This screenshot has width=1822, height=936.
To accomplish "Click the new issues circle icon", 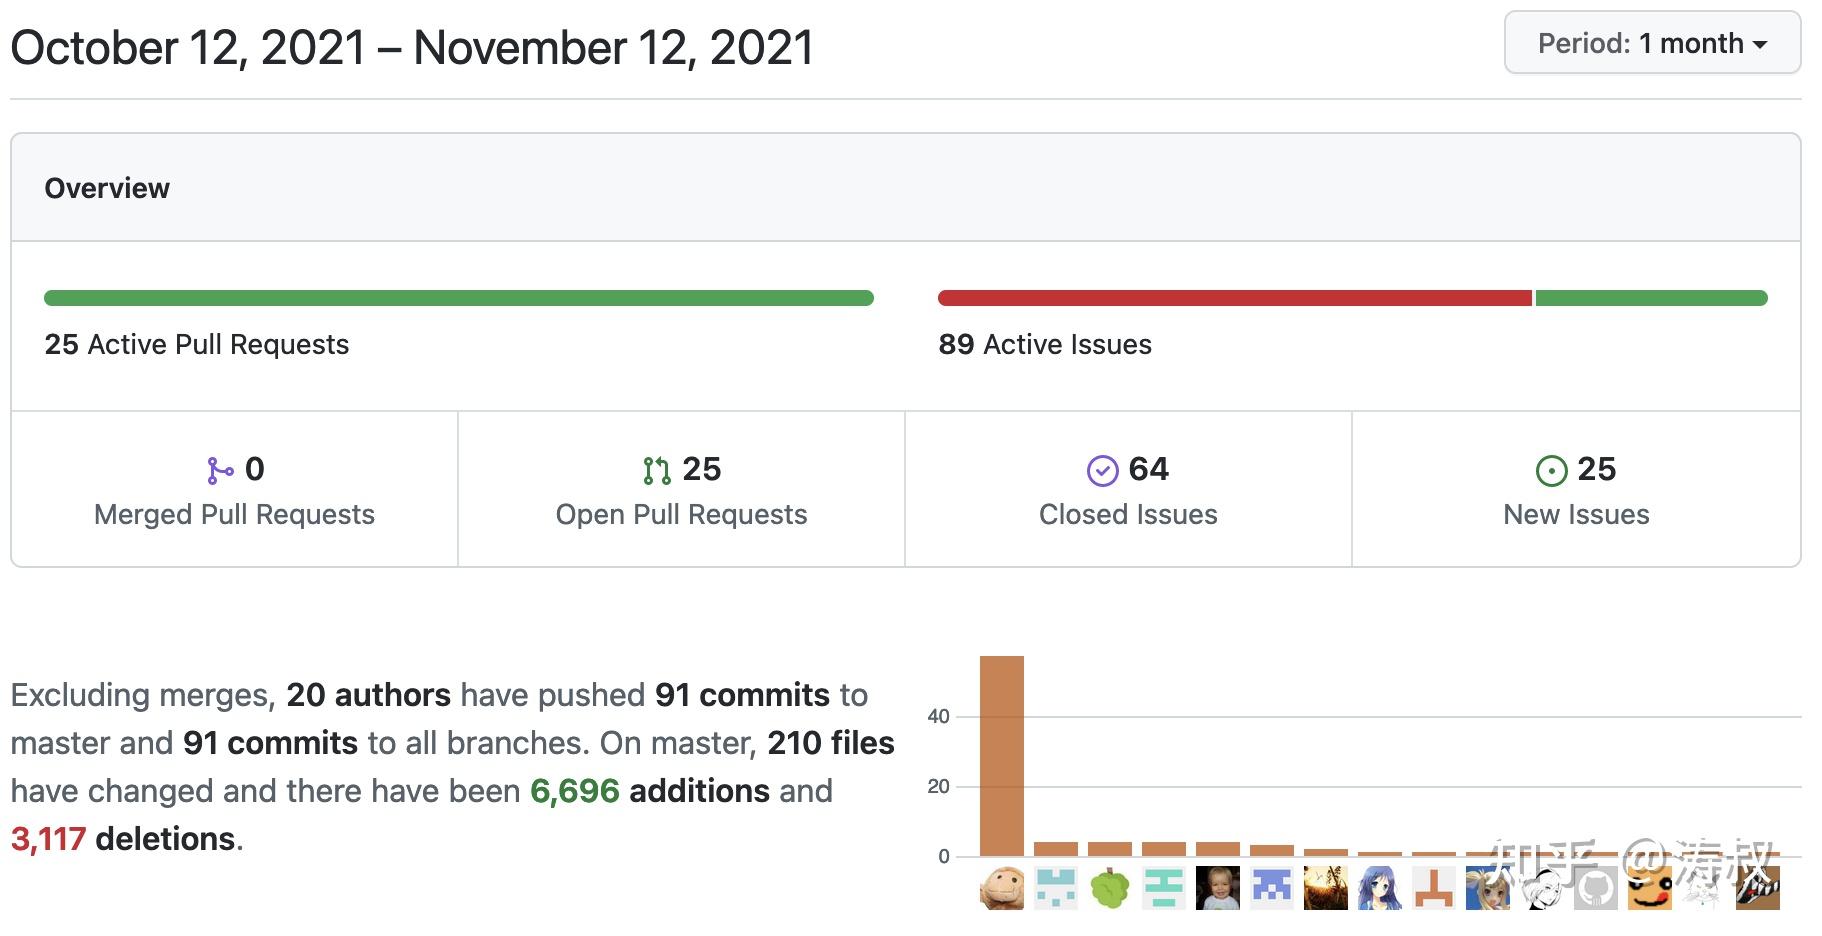I will [x=1551, y=470].
